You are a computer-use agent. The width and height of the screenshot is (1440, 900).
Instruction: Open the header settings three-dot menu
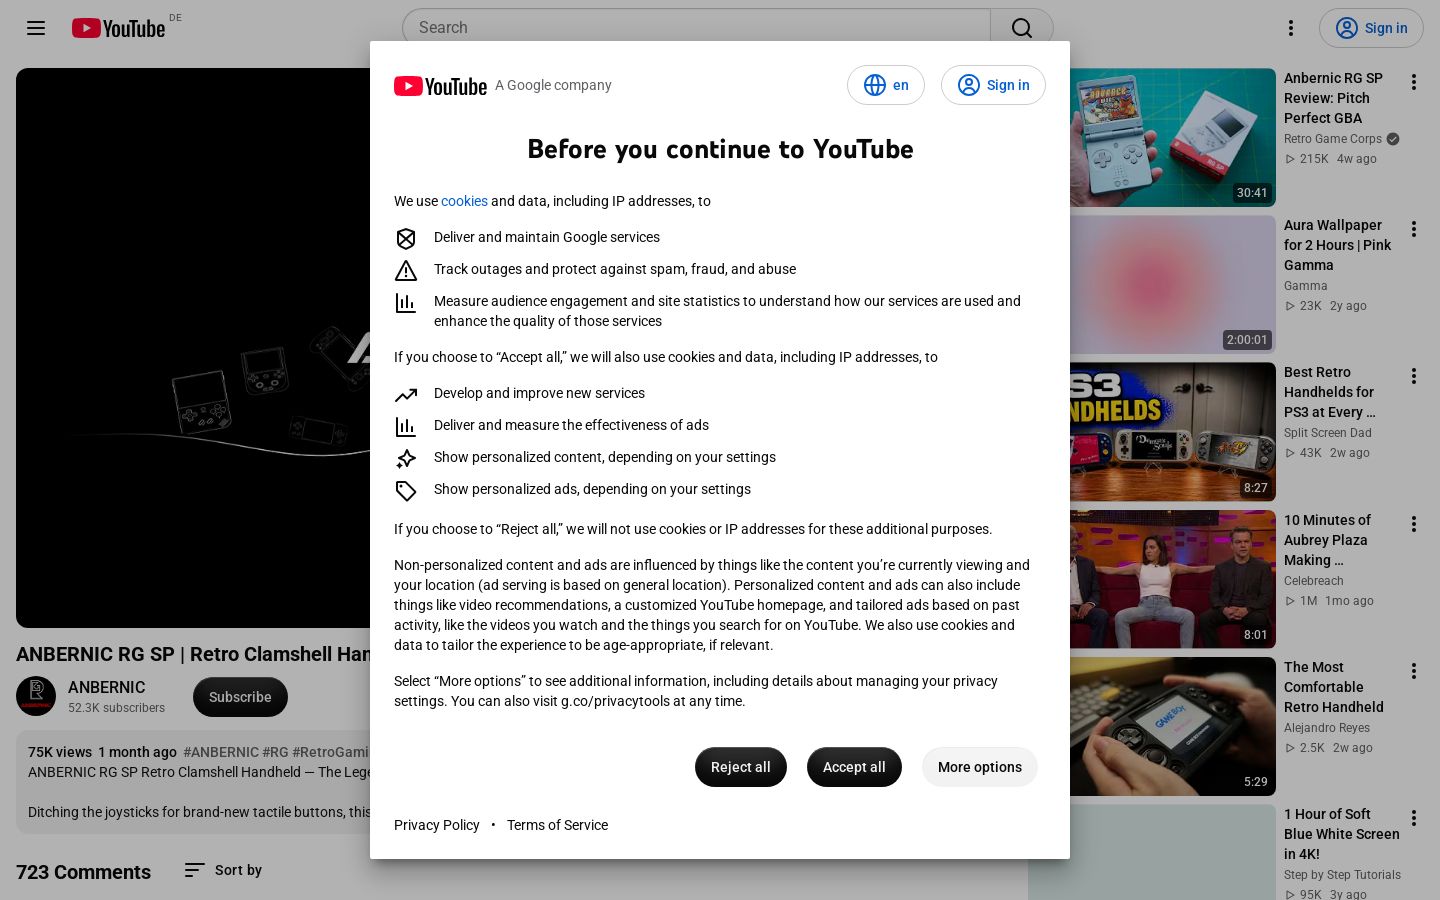pyautogui.click(x=1291, y=28)
